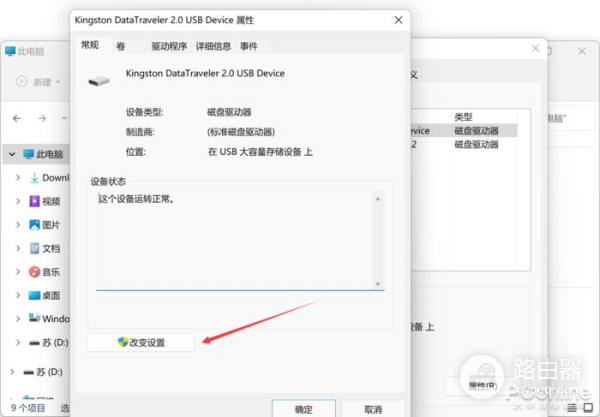Close the background hardware properties dialog

tap(536, 48)
